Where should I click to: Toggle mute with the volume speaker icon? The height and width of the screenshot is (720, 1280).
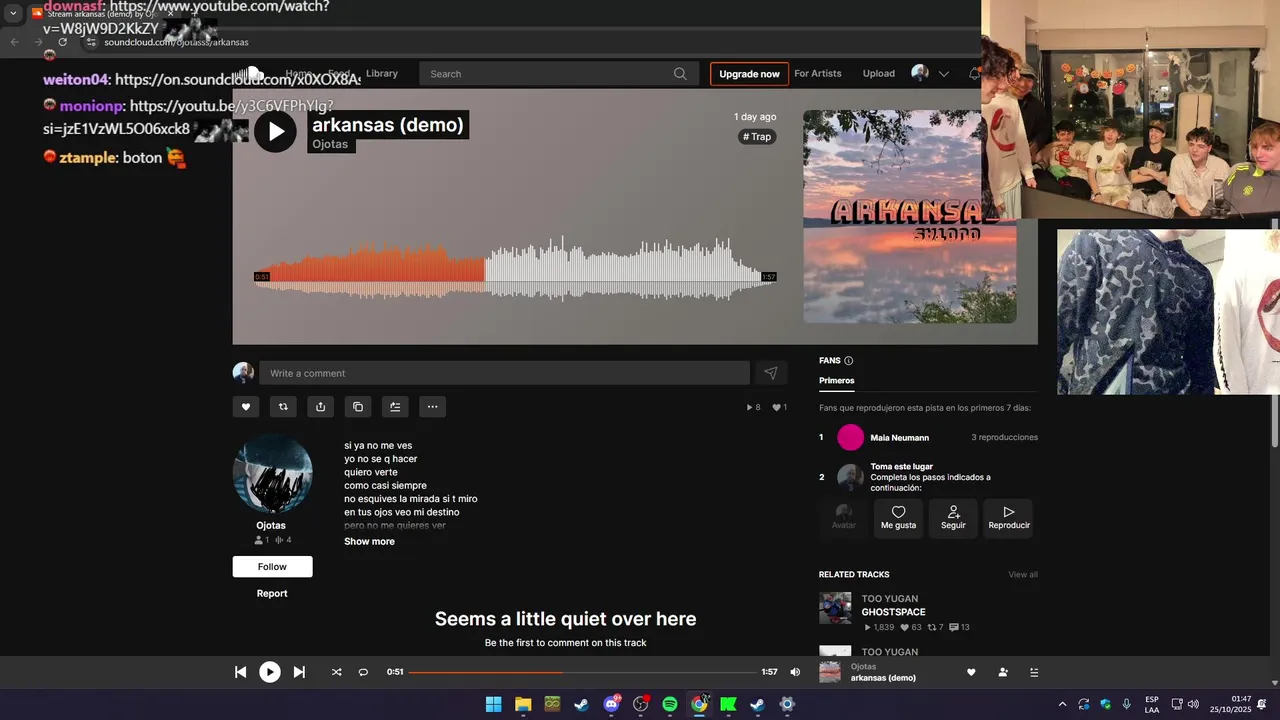(x=795, y=672)
